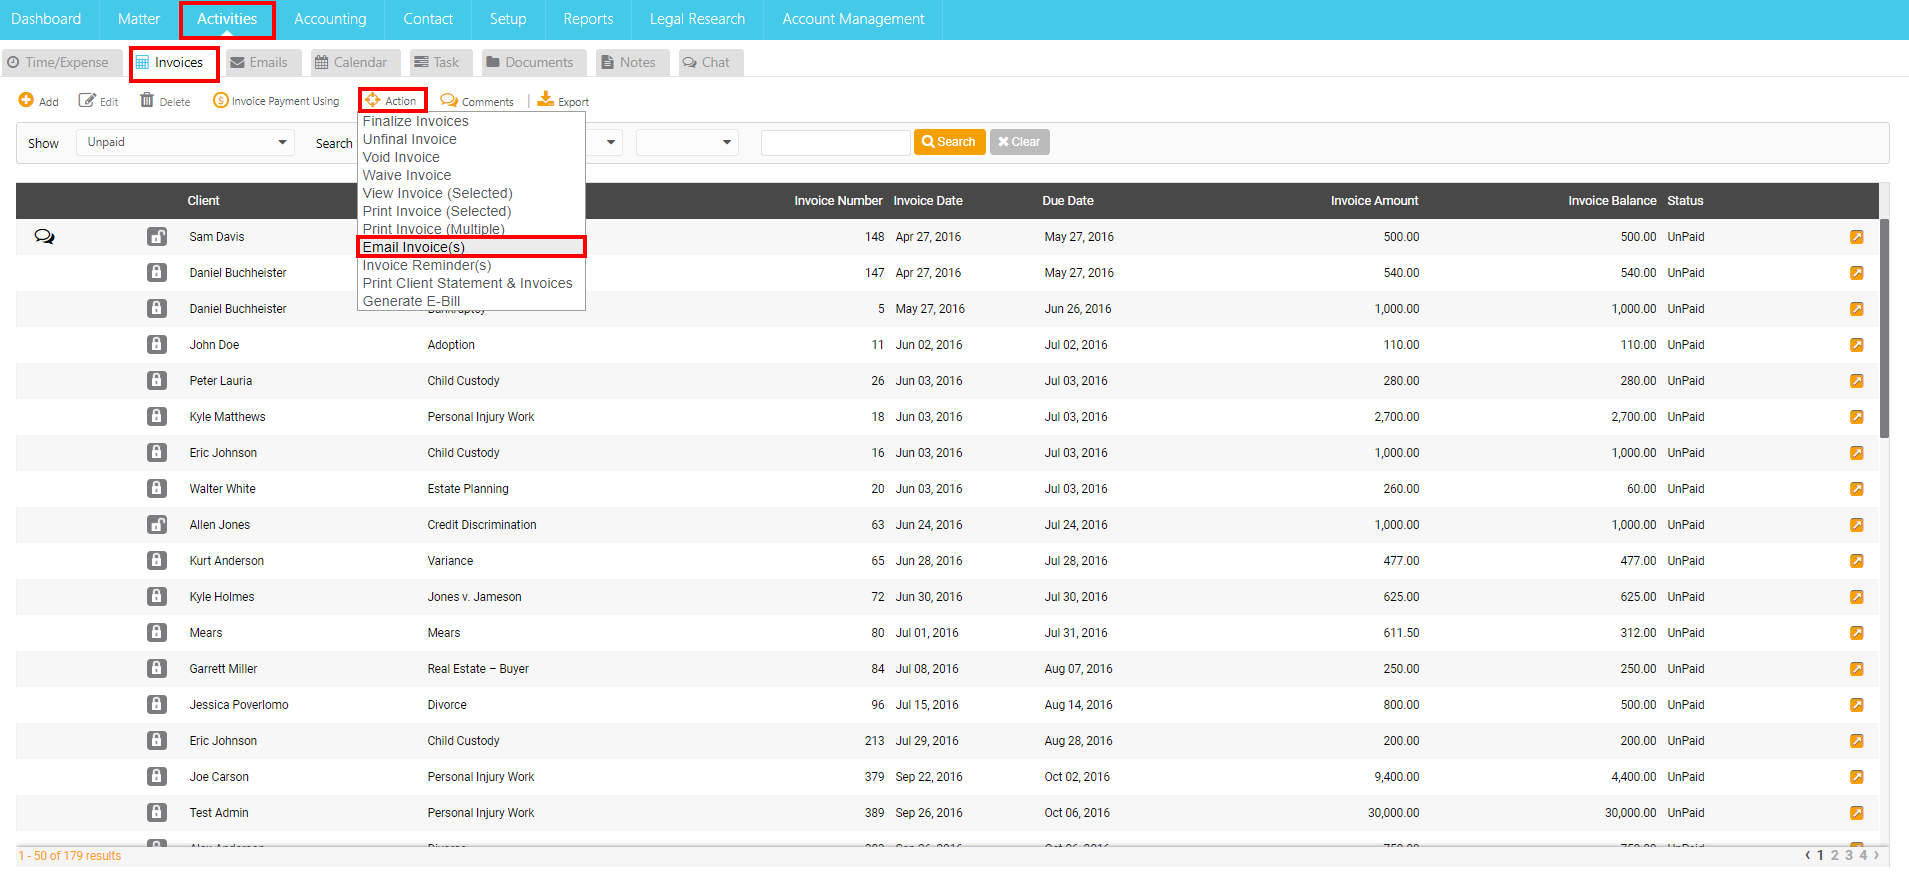1909x873 pixels.
Task: Open Legal Research menu
Action: pyautogui.click(x=697, y=19)
